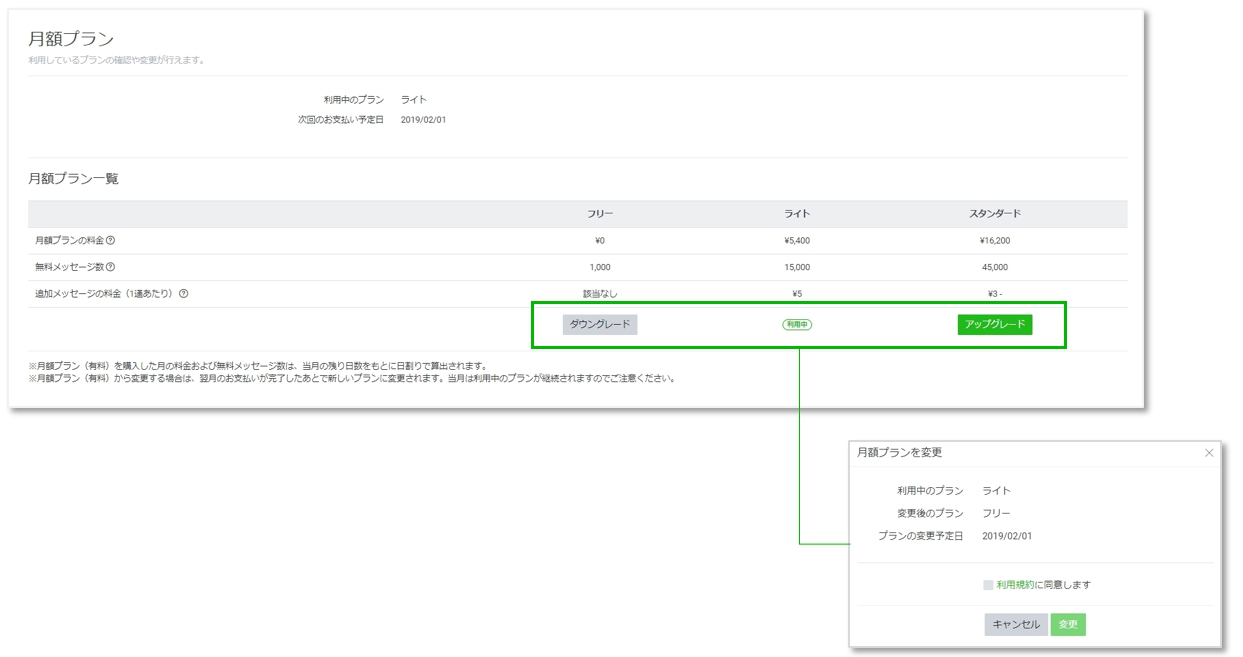Image resolution: width=1243 pixels, height=657 pixels.
Task: Click the 月額プラン page heading
Action: tap(71, 39)
